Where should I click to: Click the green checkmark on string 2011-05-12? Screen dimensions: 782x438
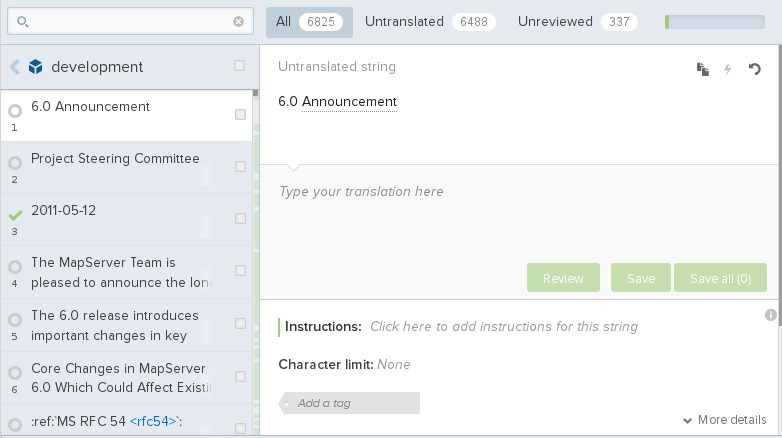[15, 215]
